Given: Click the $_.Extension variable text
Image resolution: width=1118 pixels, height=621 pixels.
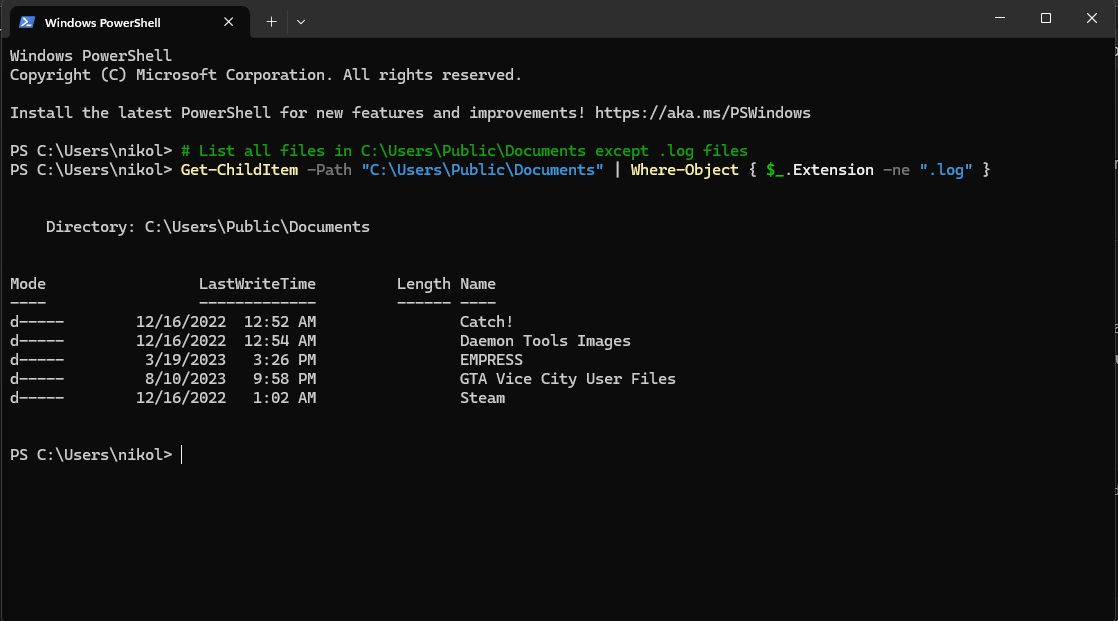Looking at the screenshot, I should [820, 170].
